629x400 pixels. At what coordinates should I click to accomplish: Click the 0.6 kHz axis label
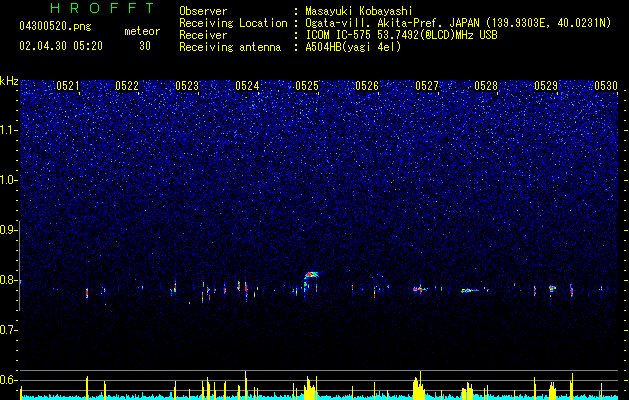[9, 380]
